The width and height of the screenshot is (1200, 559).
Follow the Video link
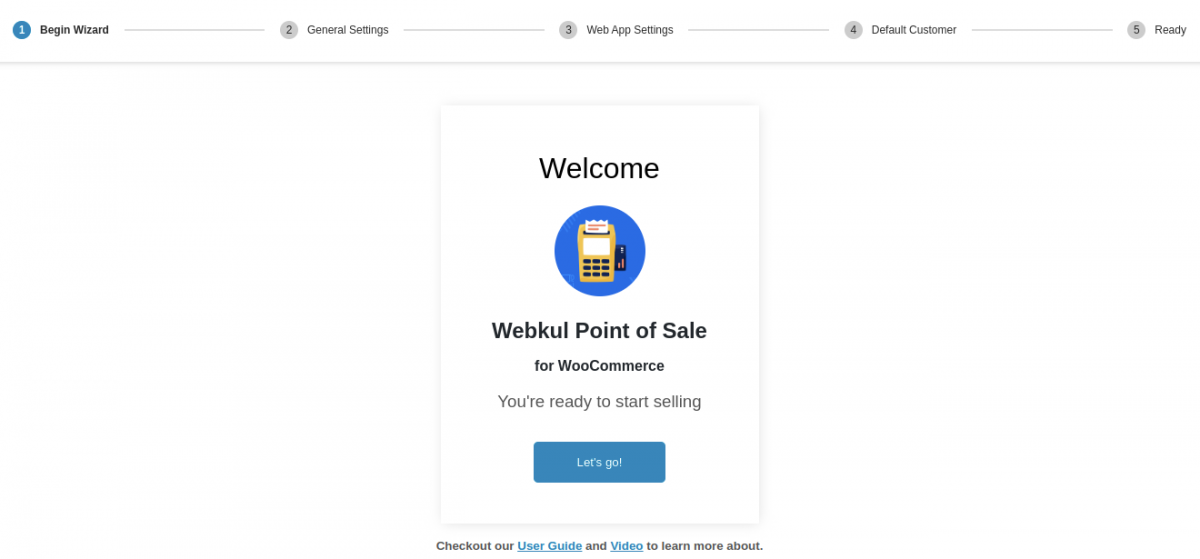pos(626,546)
